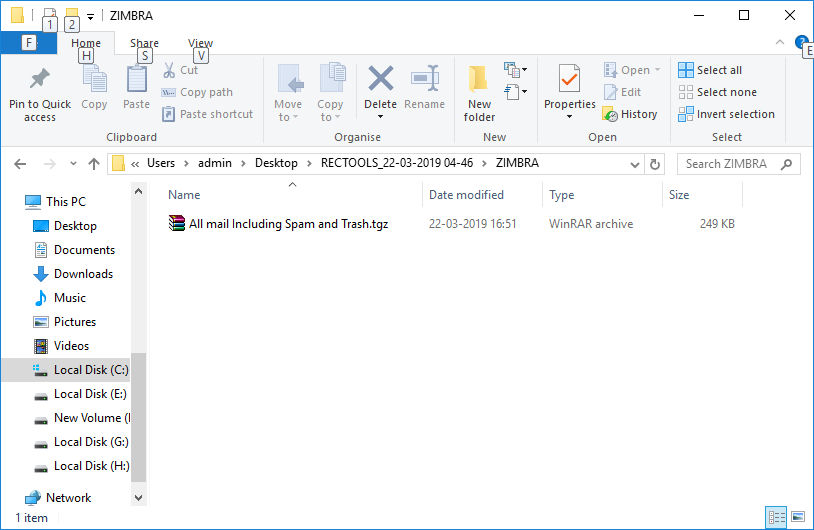Click Copy path command

pos(197,92)
